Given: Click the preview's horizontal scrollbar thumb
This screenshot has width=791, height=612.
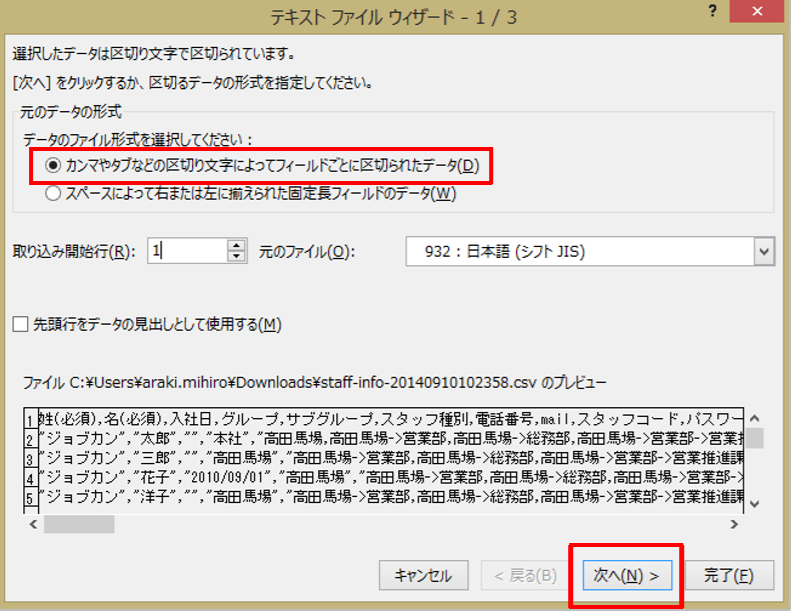Looking at the screenshot, I should click(x=78, y=523).
